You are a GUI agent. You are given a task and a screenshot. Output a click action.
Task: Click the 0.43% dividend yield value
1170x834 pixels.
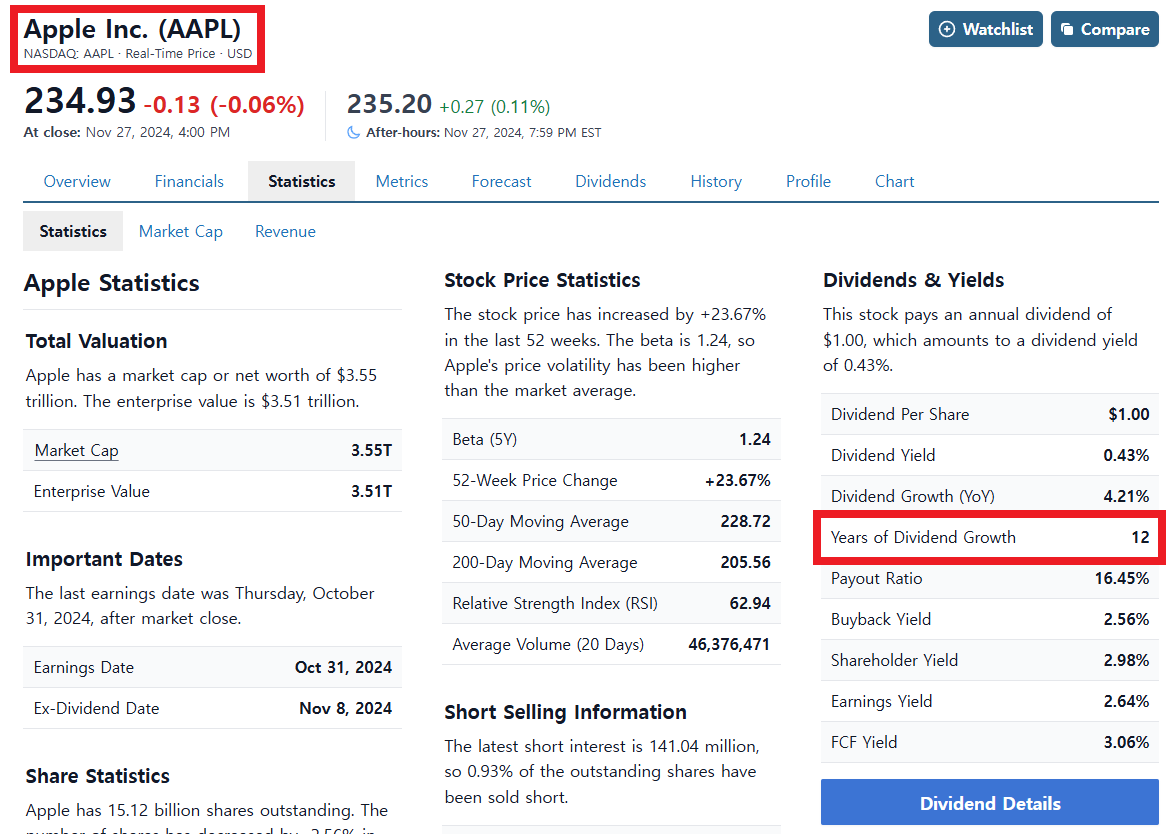tap(1126, 456)
